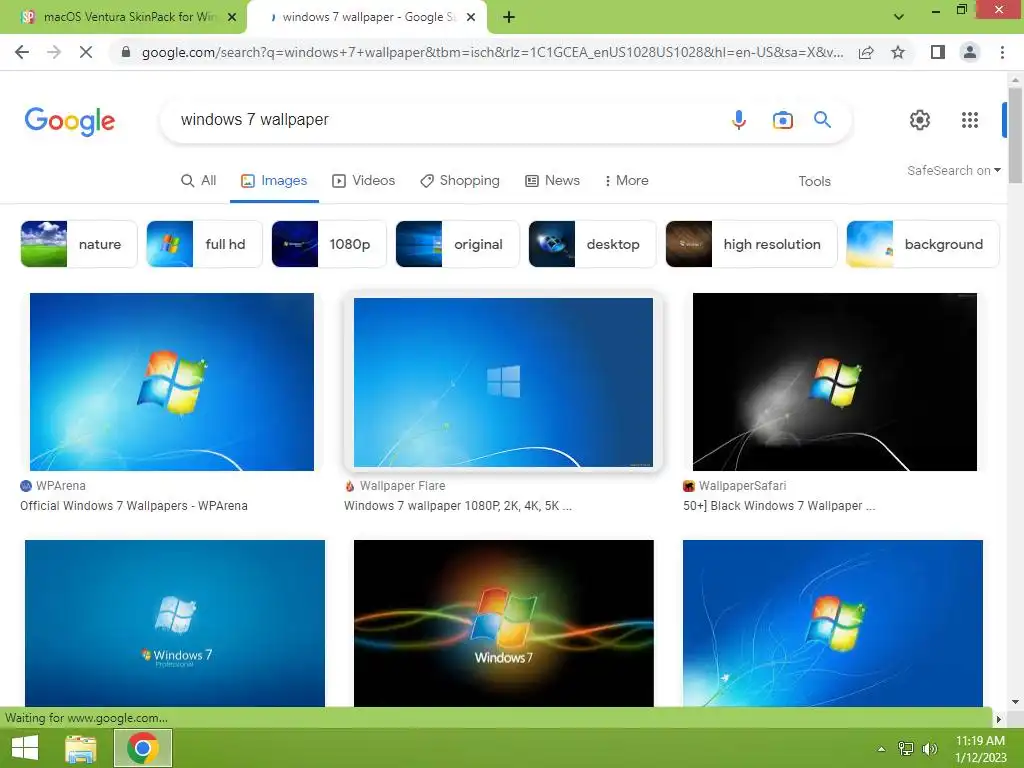This screenshot has width=1024, height=768.
Task: Open File Explorer from taskbar
Action: click(x=81, y=748)
